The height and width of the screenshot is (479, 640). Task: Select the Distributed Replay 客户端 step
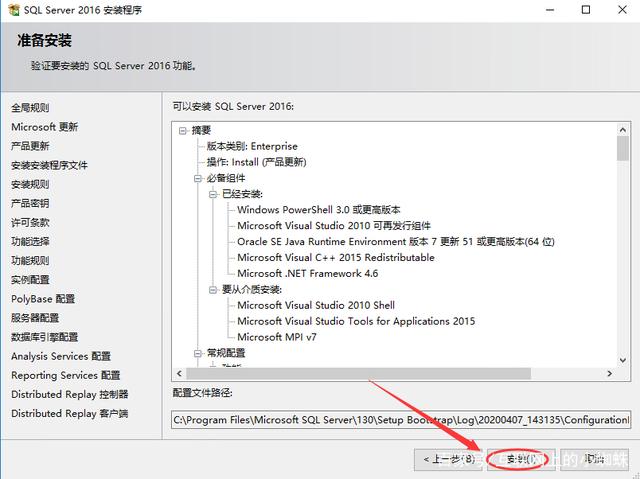click(70, 414)
